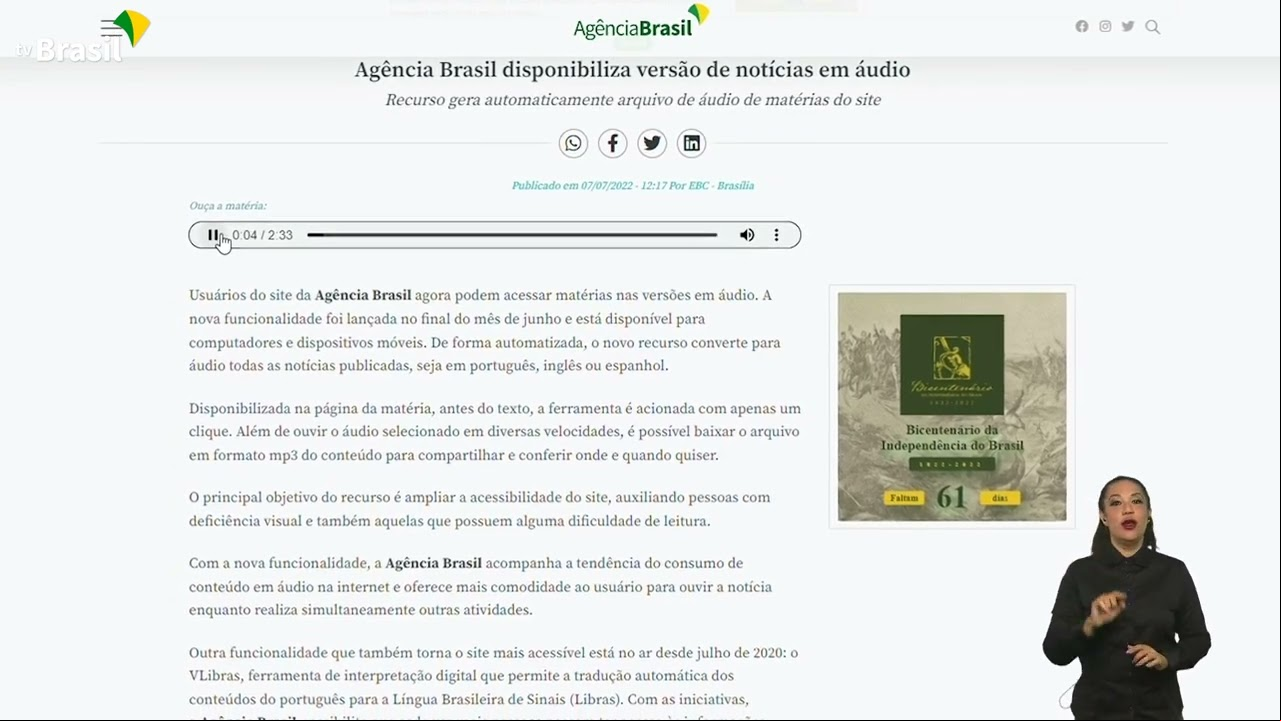1281x721 pixels.
Task: Share article via WhatsApp icon
Action: (573, 144)
